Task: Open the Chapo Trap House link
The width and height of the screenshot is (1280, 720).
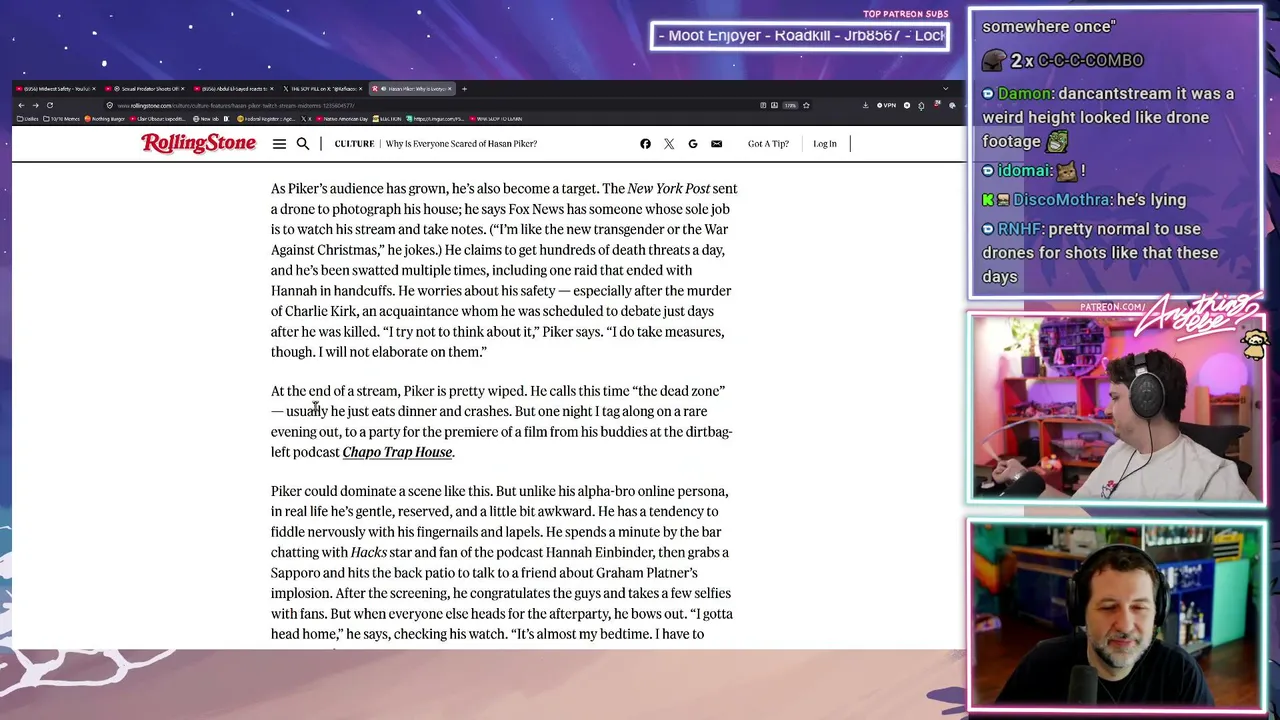Action: (397, 452)
